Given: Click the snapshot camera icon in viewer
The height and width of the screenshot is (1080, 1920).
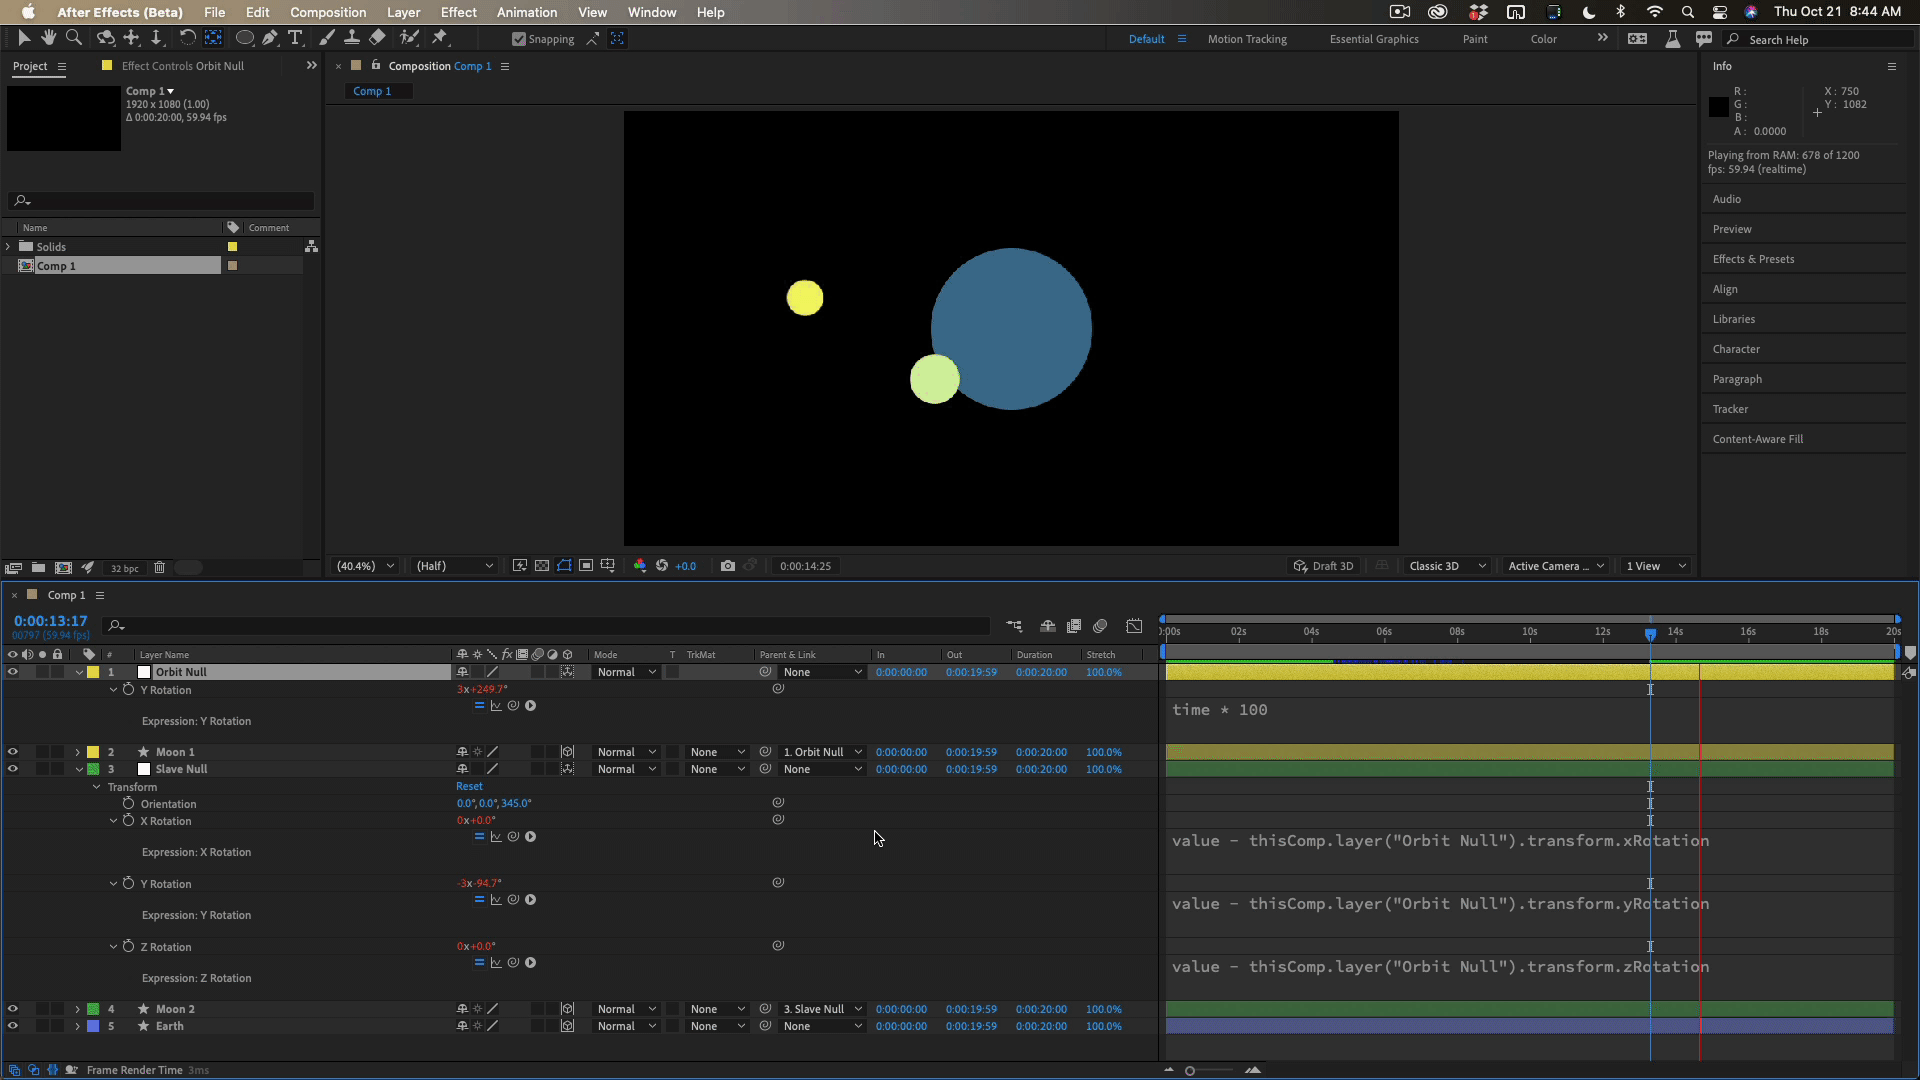Looking at the screenshot, I should [x=728, y=566].
